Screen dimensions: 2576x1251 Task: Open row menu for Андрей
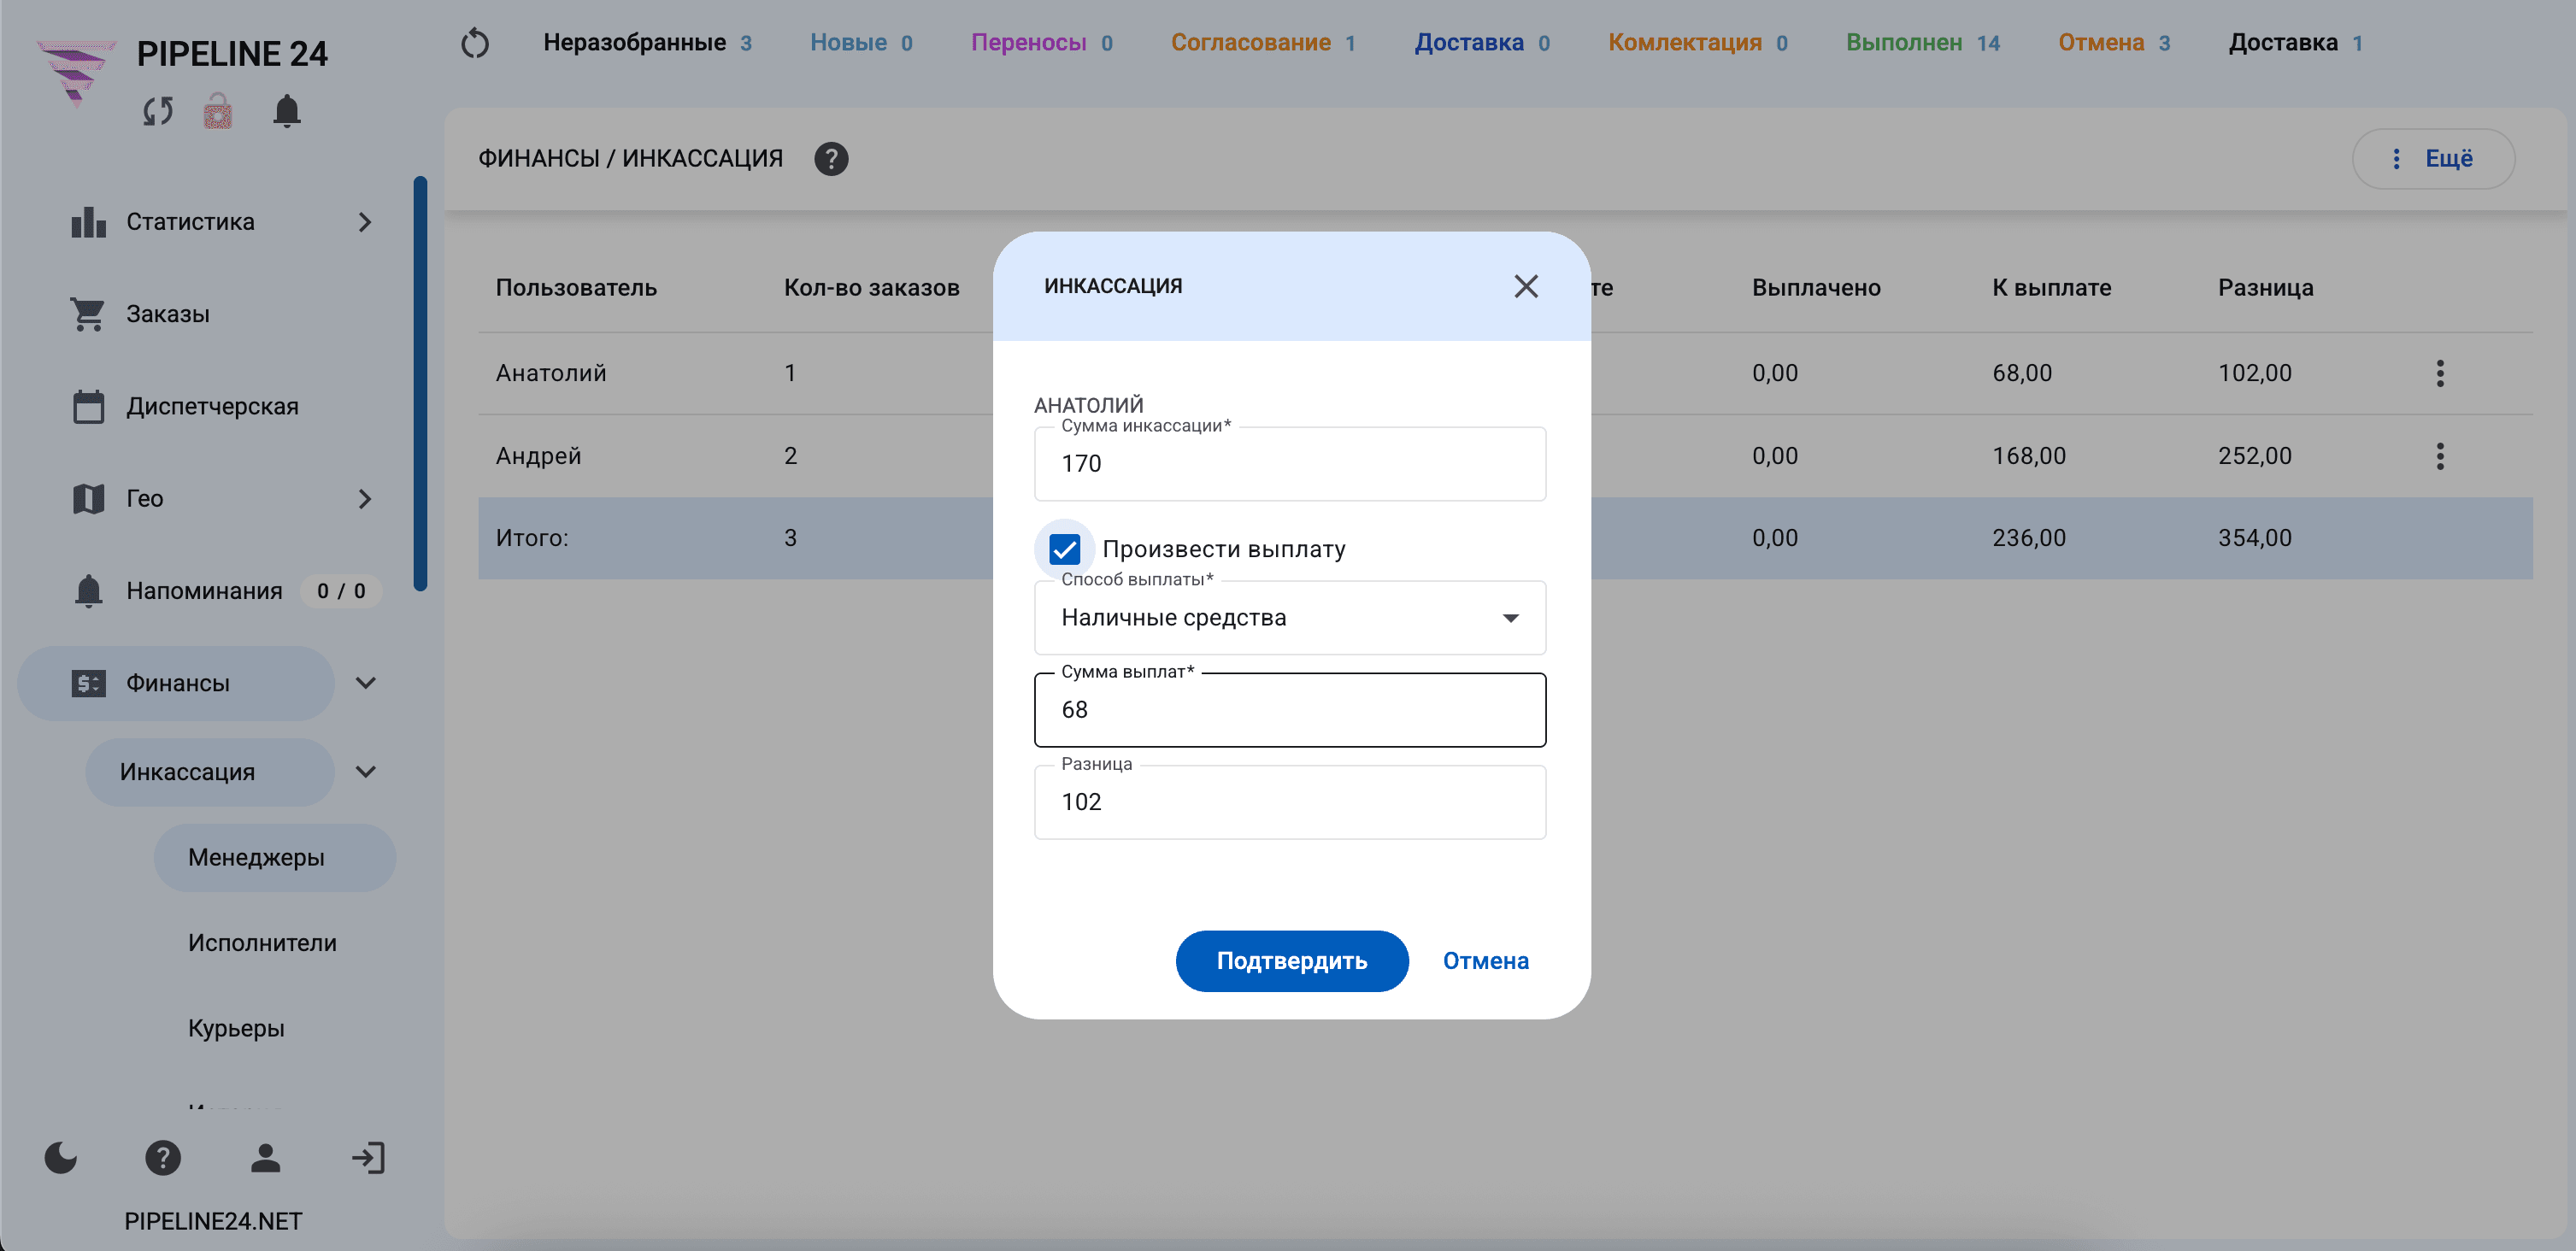click(2440, 456)
